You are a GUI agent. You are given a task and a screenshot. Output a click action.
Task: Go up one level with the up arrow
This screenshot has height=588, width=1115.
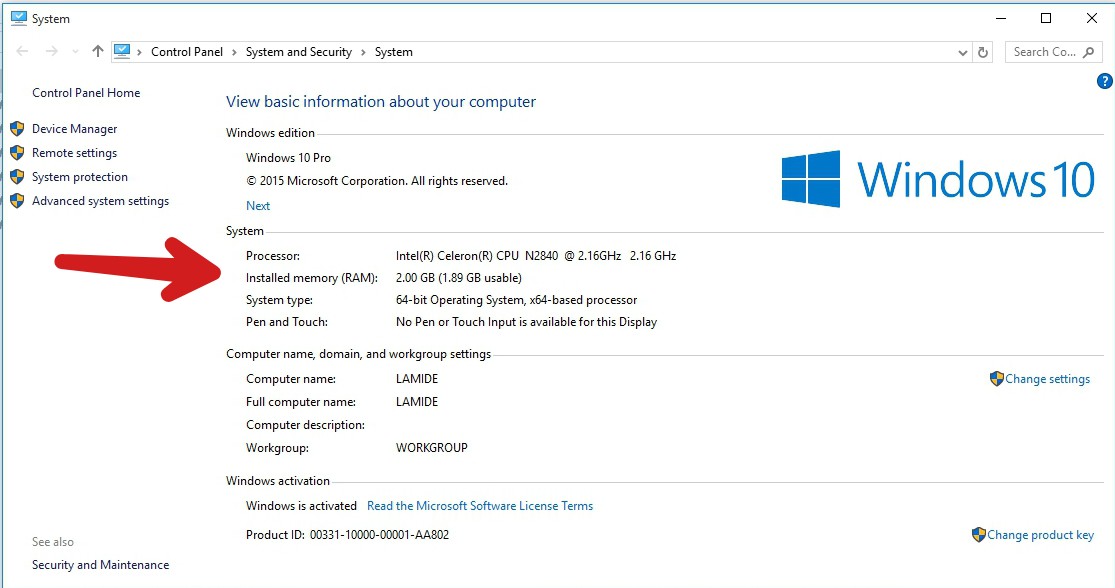(97, 51)
